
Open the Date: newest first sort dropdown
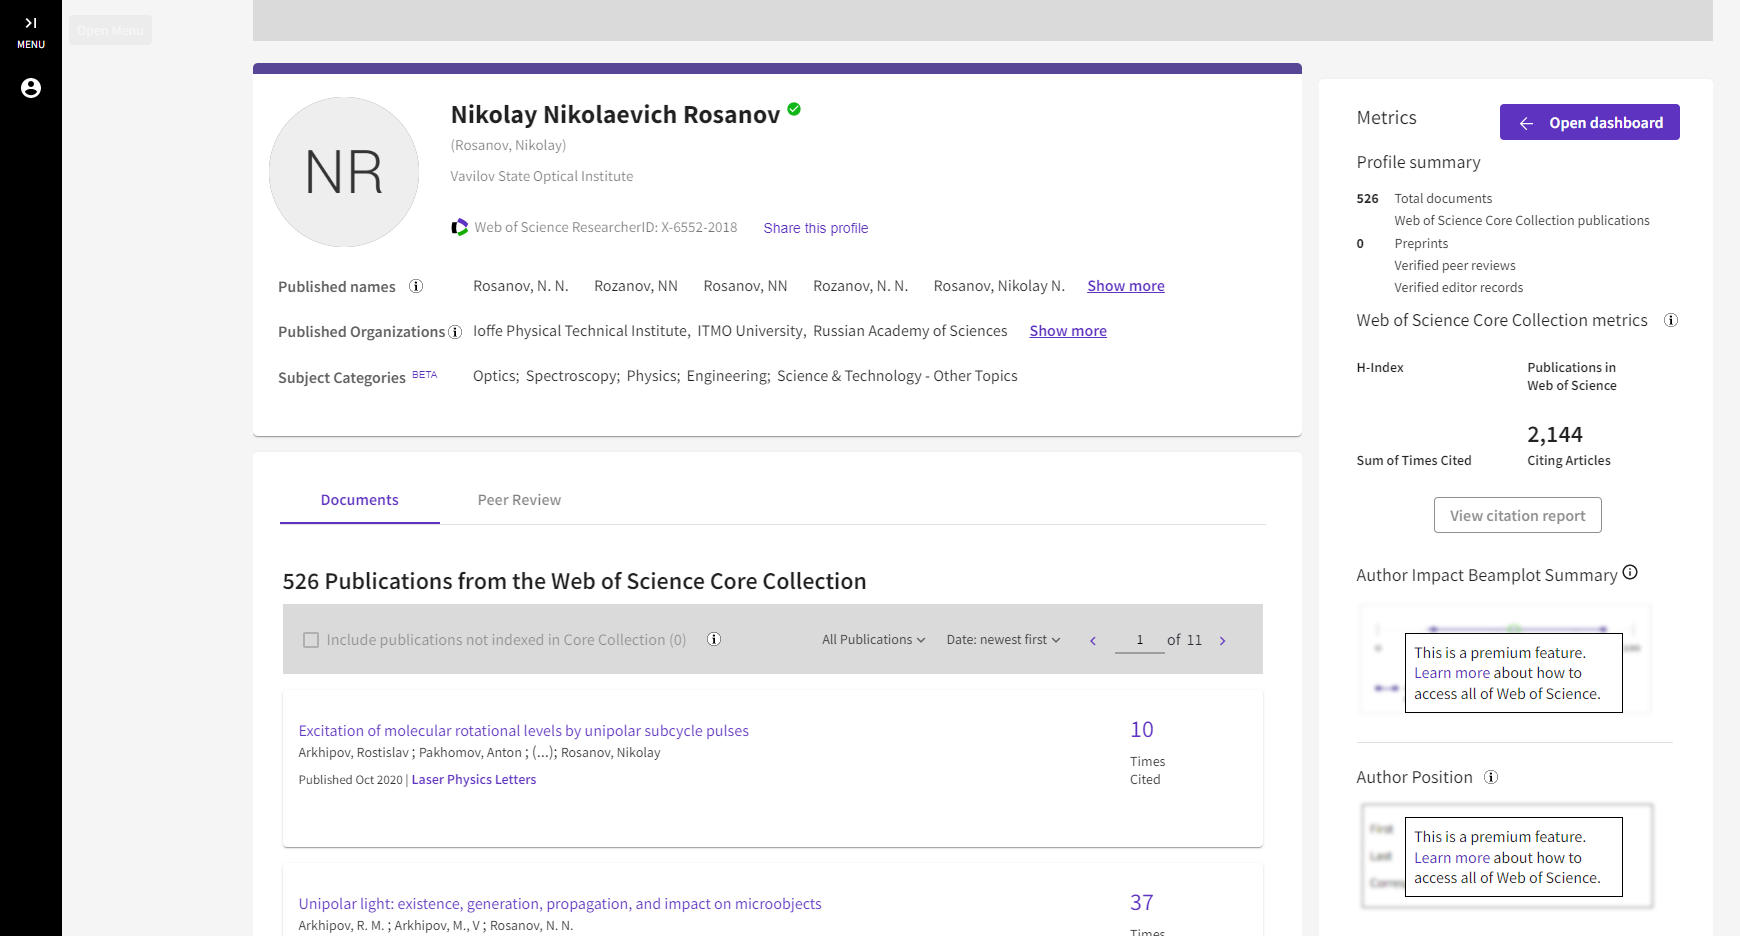1003,640
